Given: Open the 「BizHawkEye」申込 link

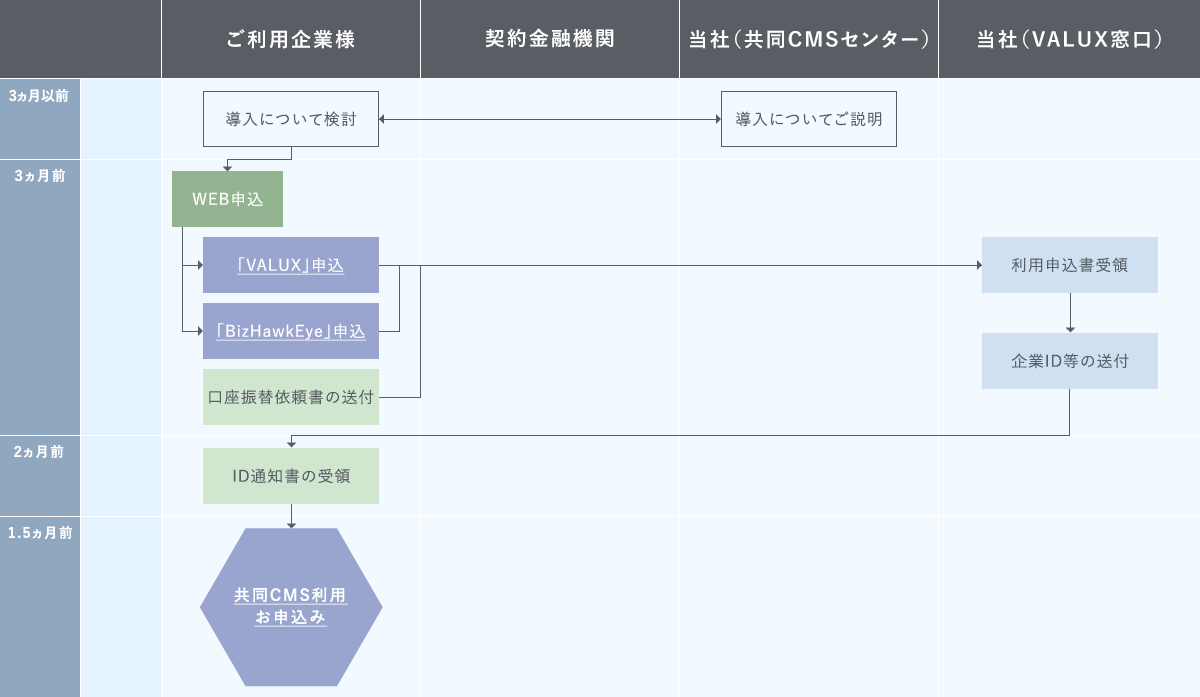Looking at the screenshot, I should 290,331.
